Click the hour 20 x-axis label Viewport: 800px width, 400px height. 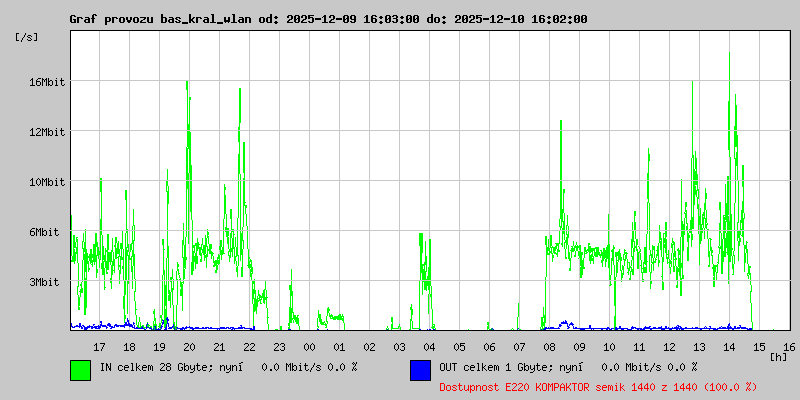189,347
